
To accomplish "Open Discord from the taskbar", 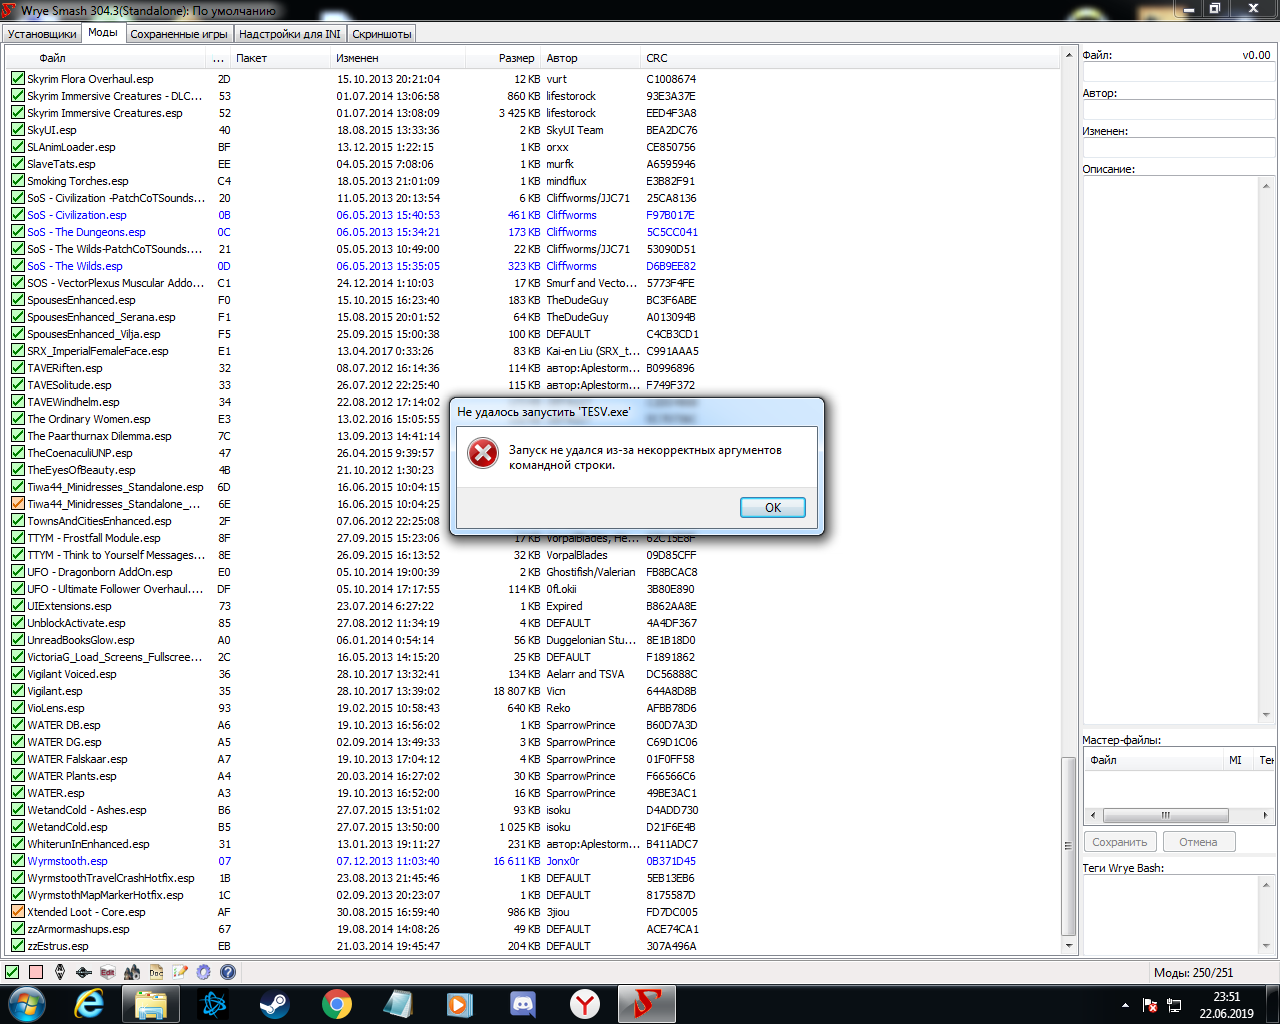I will 522,1004.
